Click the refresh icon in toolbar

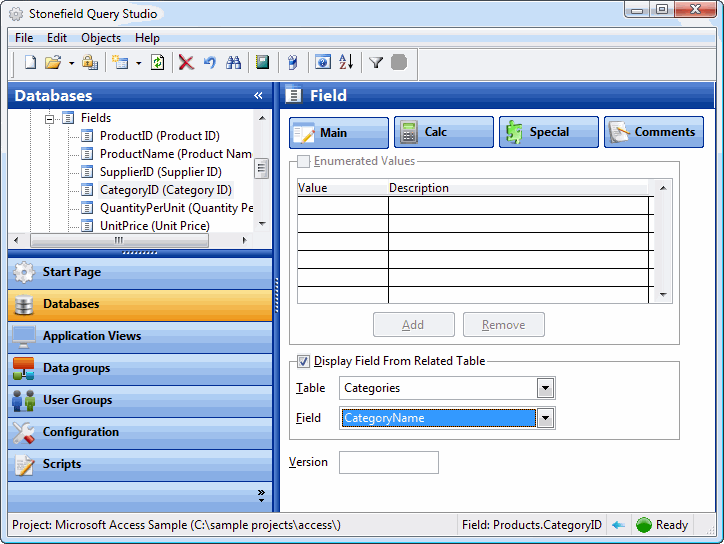157,63
